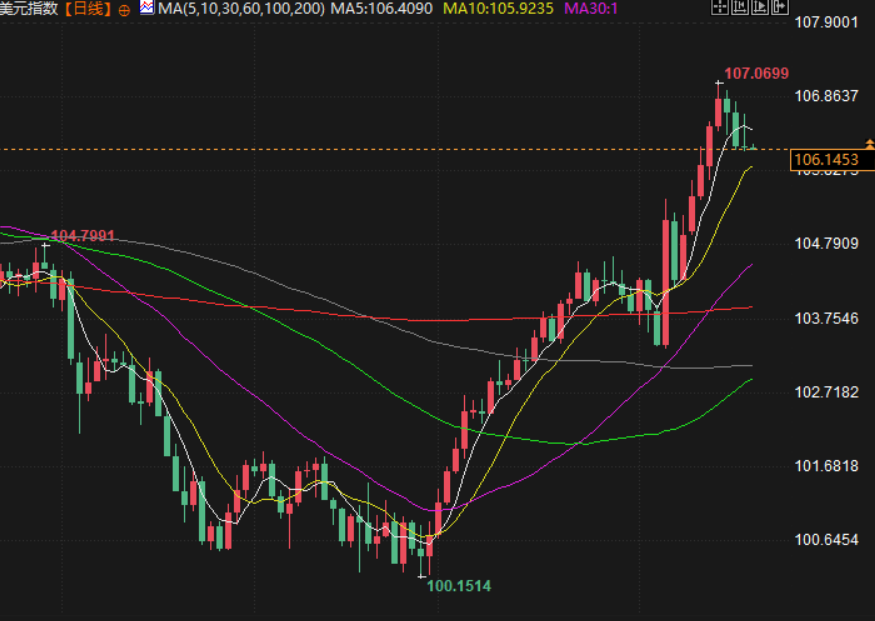
Task: Click the 104.7991 peak price label
Action: point(83,236)
